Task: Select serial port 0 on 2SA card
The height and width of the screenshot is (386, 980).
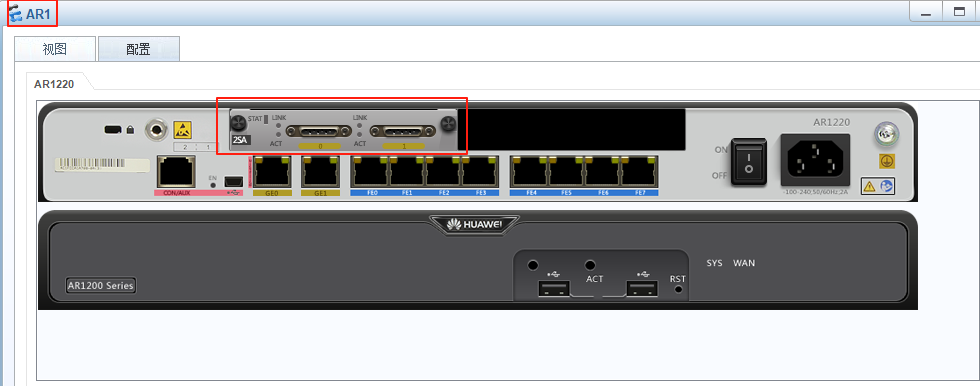Action: (319, 131)
